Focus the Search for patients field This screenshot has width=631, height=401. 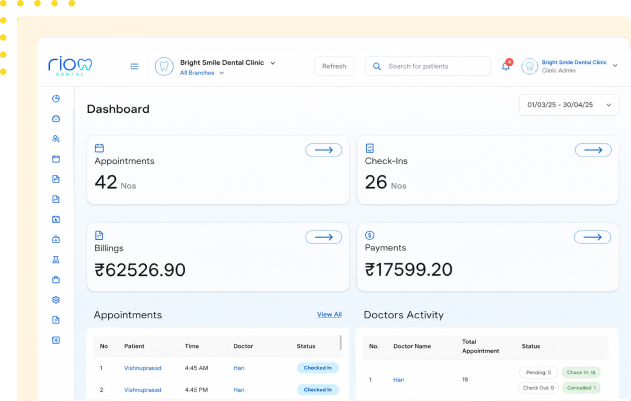point(427,66)
